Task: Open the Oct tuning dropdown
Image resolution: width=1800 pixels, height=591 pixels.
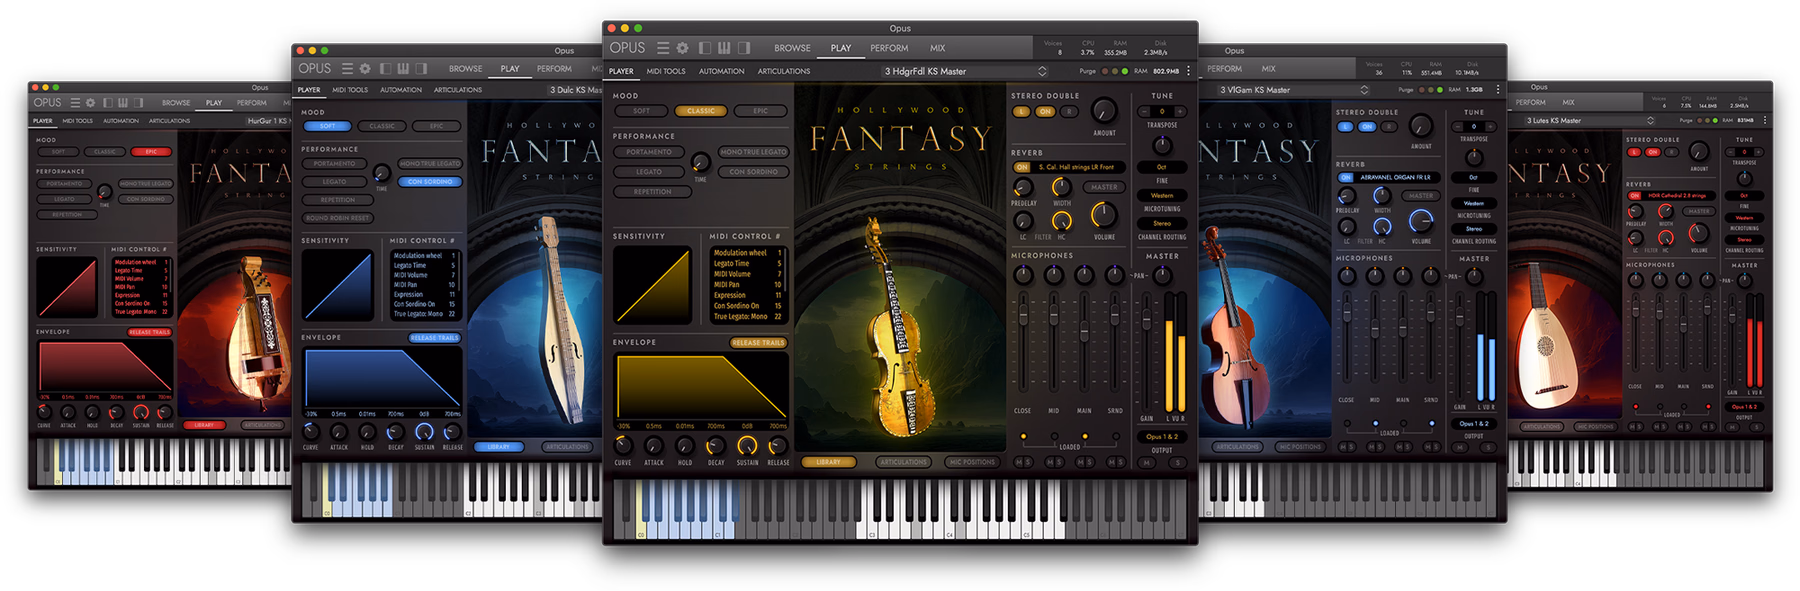Action: (x=1162, y=167)
